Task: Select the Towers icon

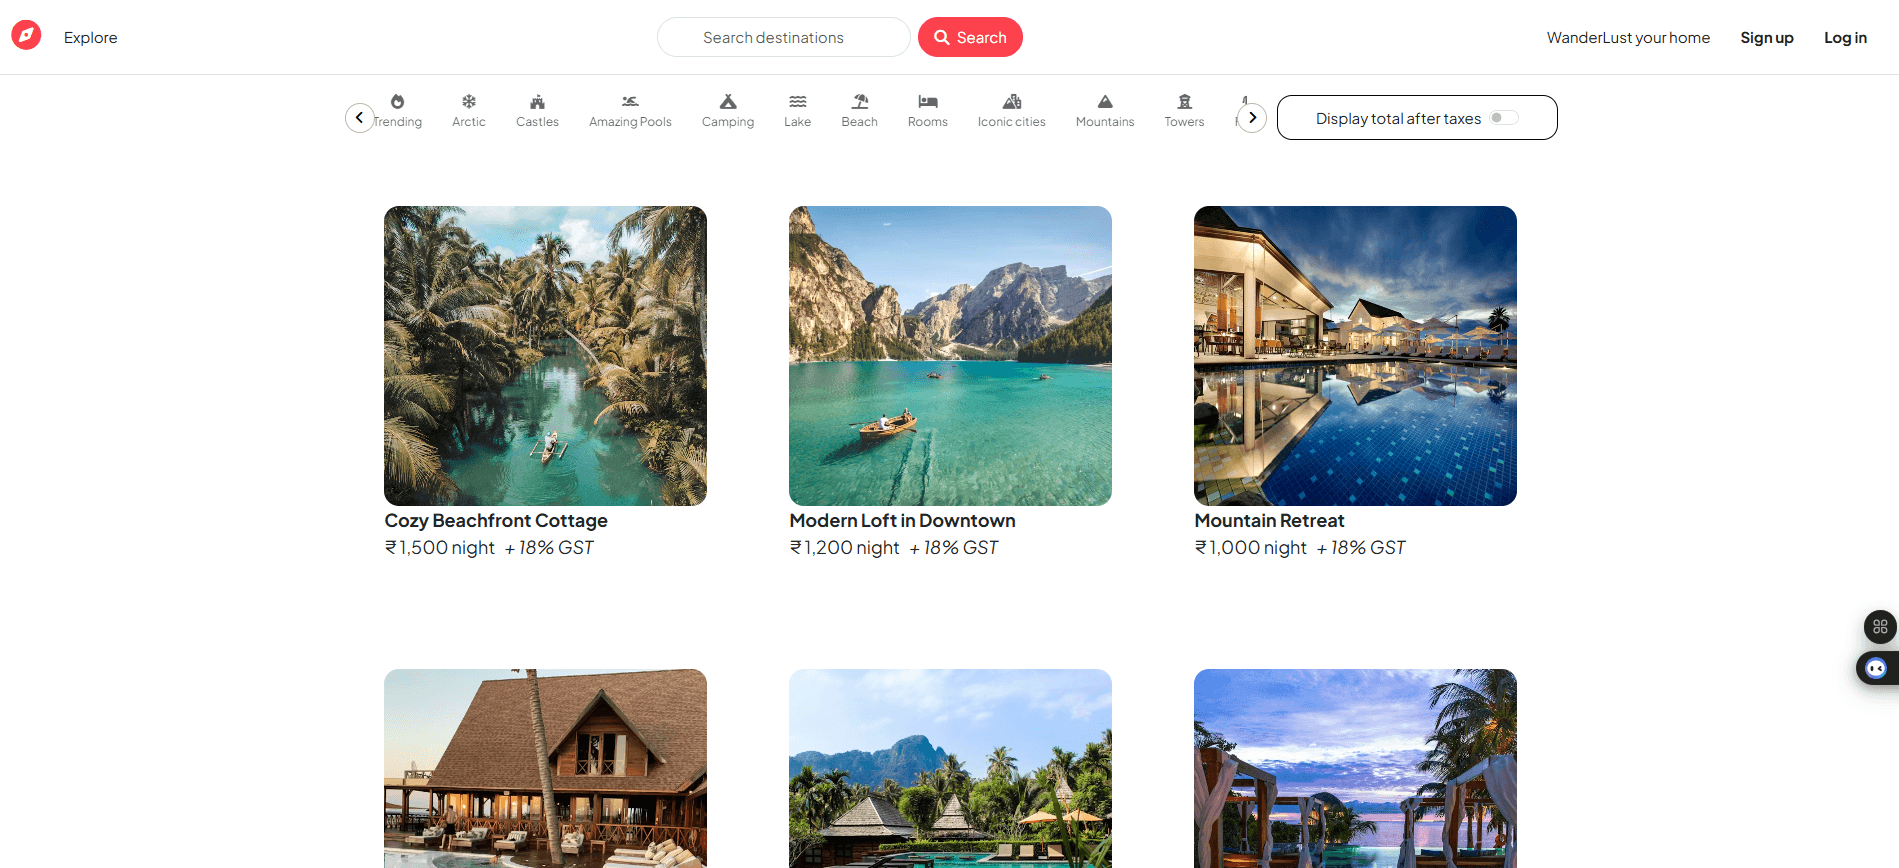Action: click(1185, 101)
